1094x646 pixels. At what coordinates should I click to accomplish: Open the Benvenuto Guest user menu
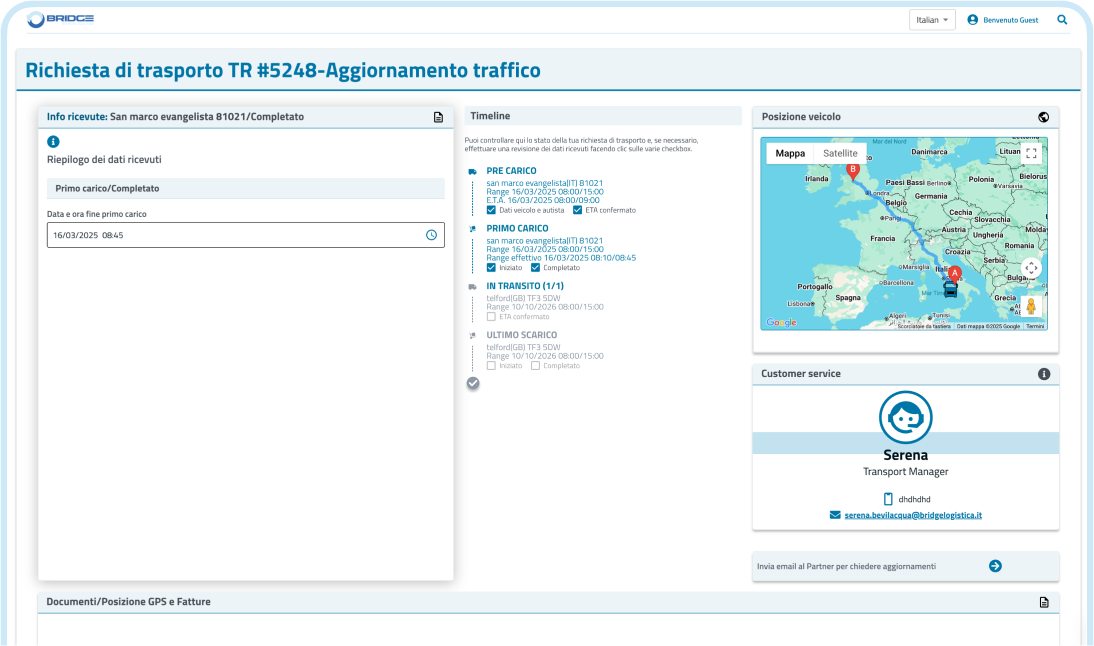click(x=1003, y=20)
